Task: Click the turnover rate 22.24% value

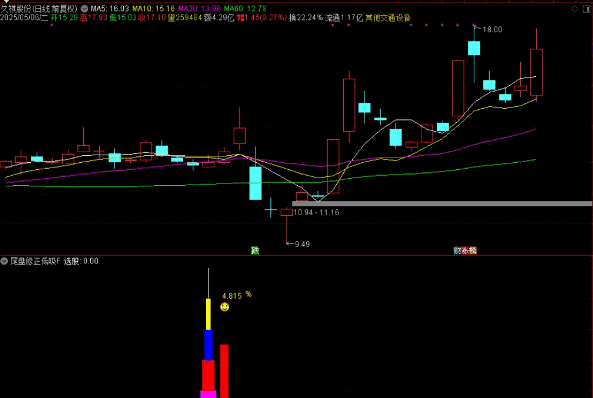Action: [306, 18]
